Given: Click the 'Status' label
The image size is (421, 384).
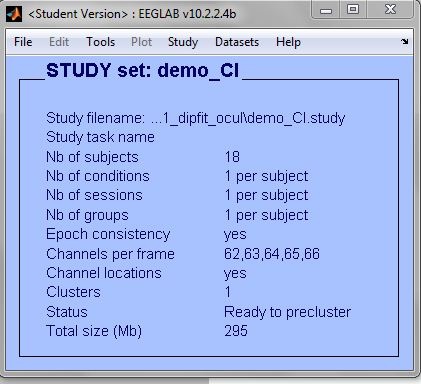Looking at the screenshot, I should [67, 312].
